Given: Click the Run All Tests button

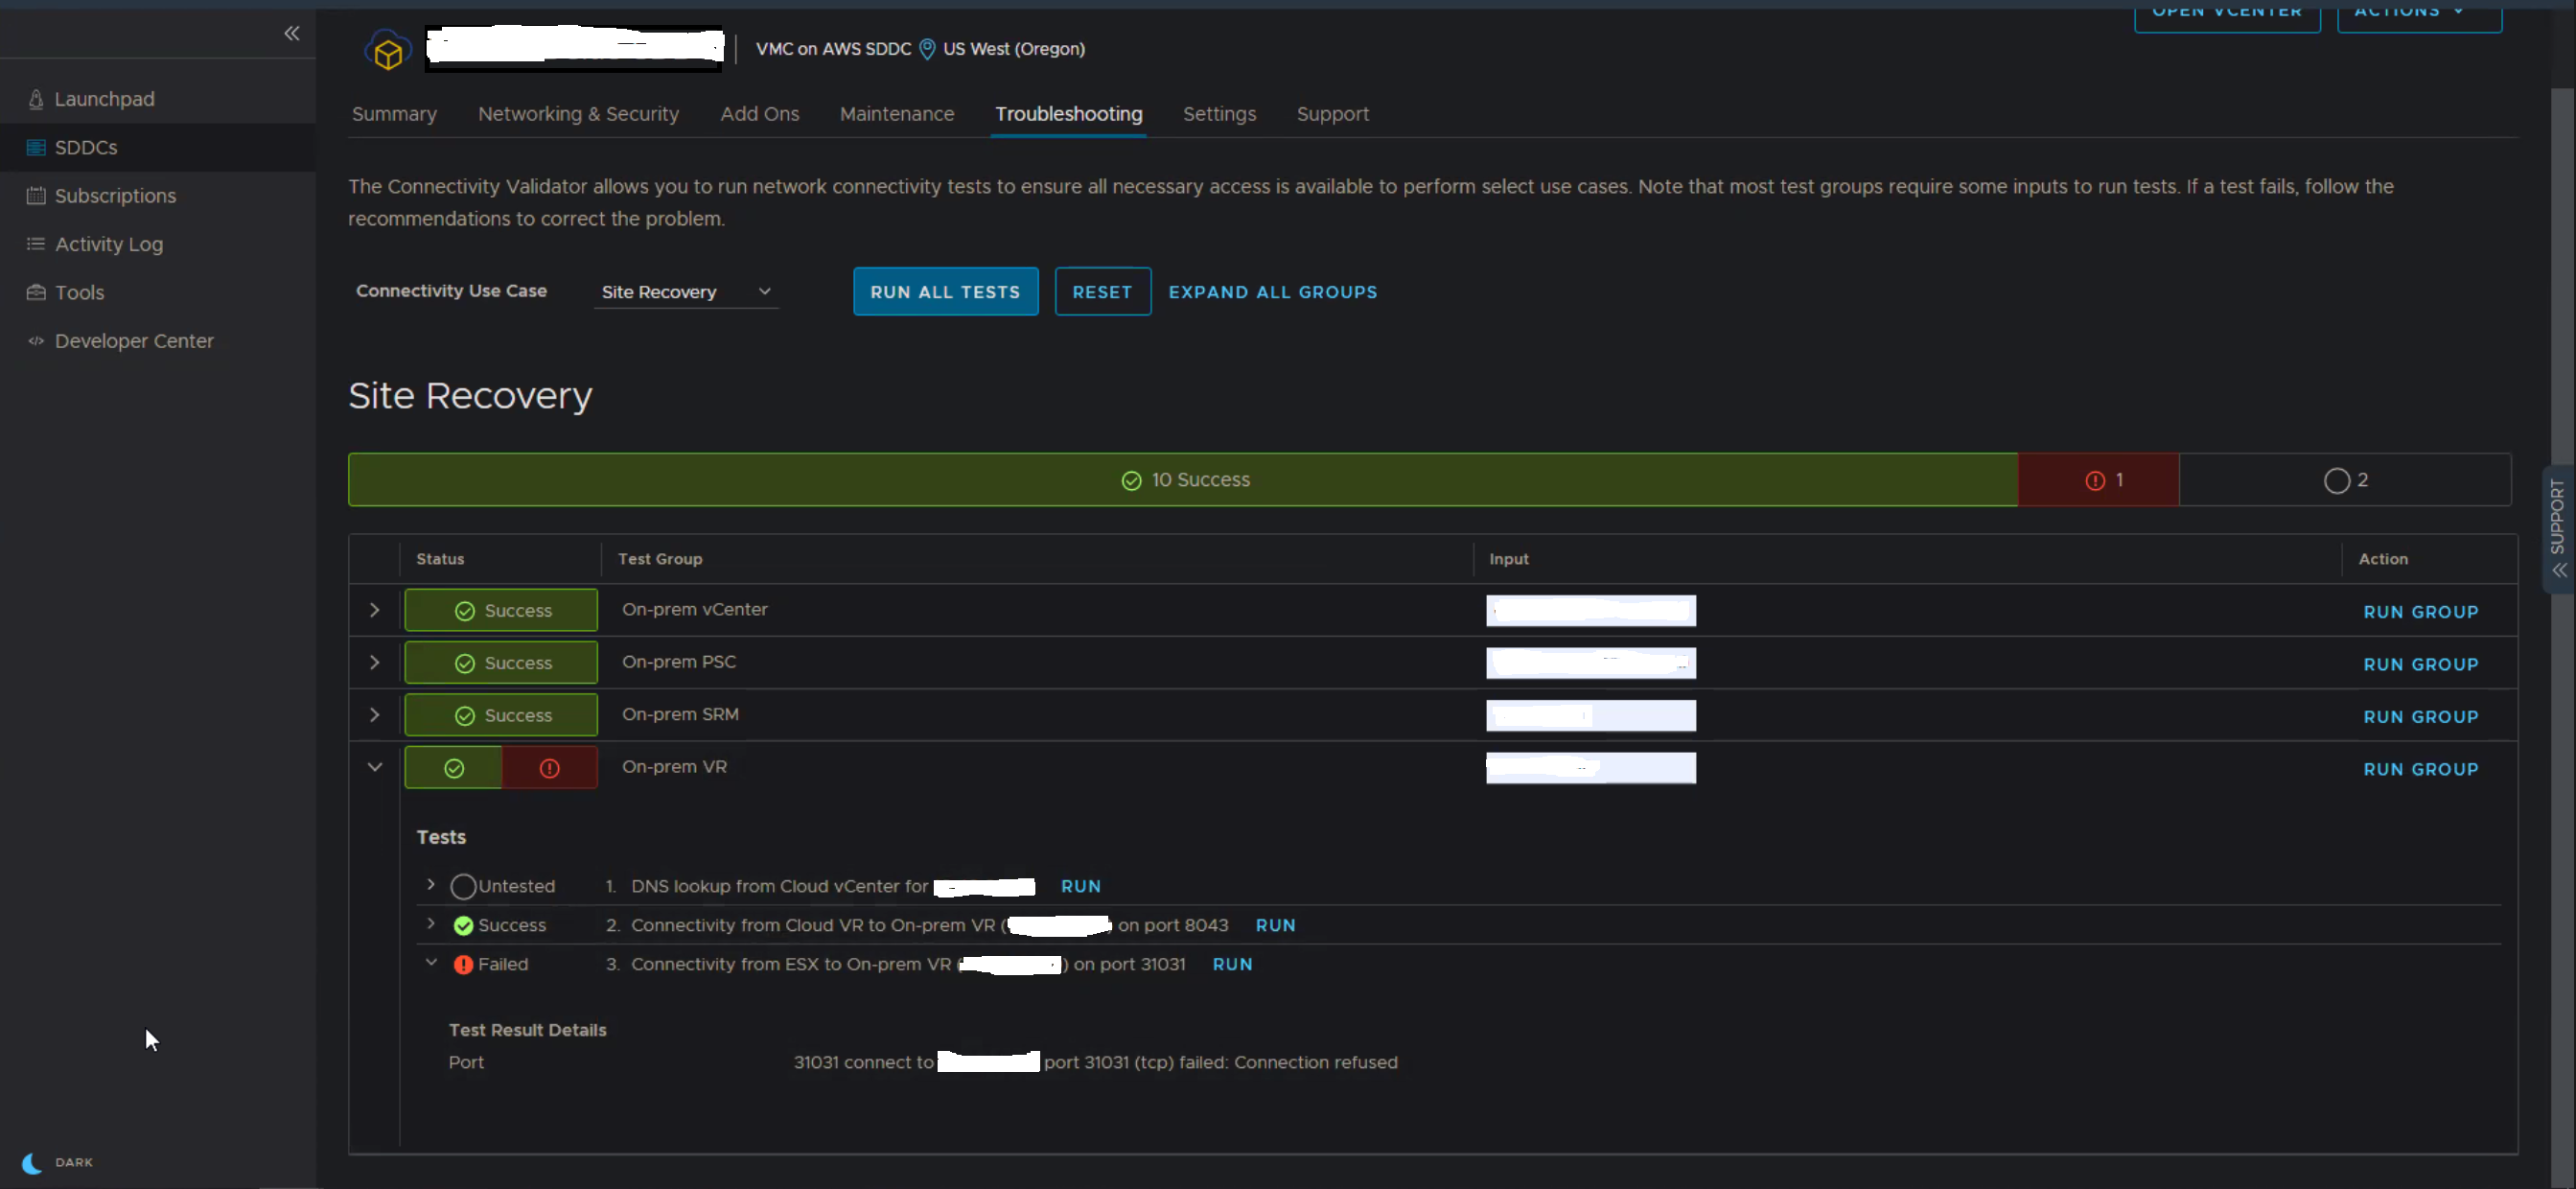Looking at the screenshot, I should pos(944,292).
